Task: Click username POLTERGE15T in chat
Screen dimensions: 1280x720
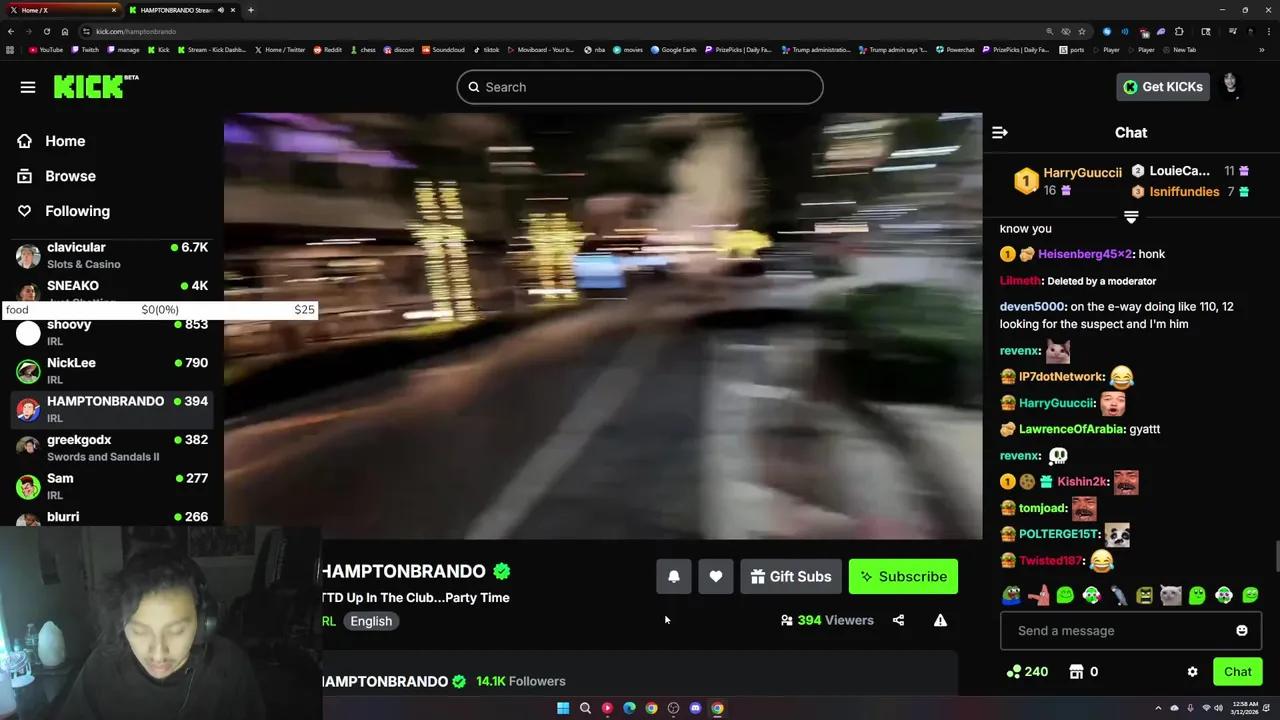Action: click(1059, 534)
